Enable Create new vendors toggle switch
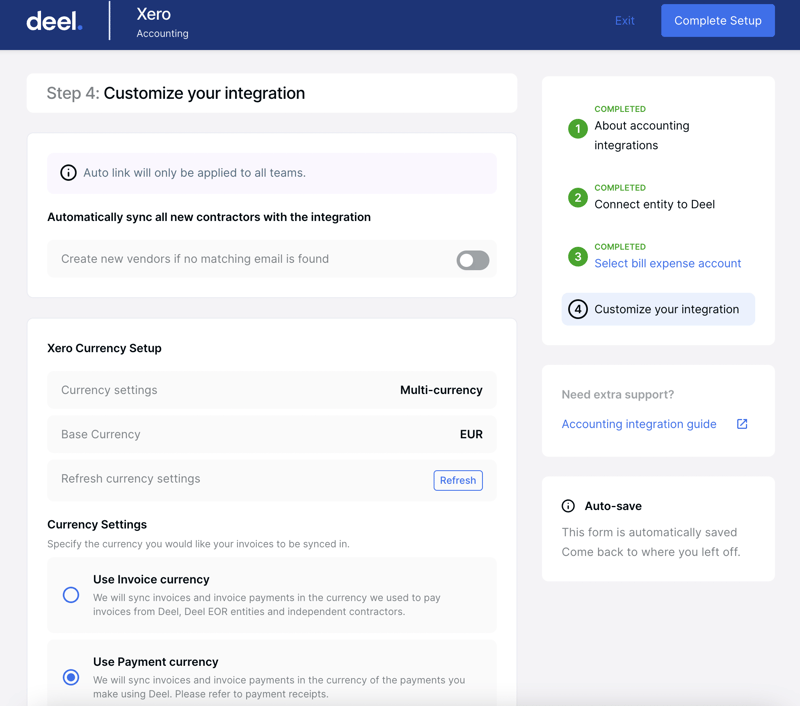800x706 pixels. pos(472,260)
